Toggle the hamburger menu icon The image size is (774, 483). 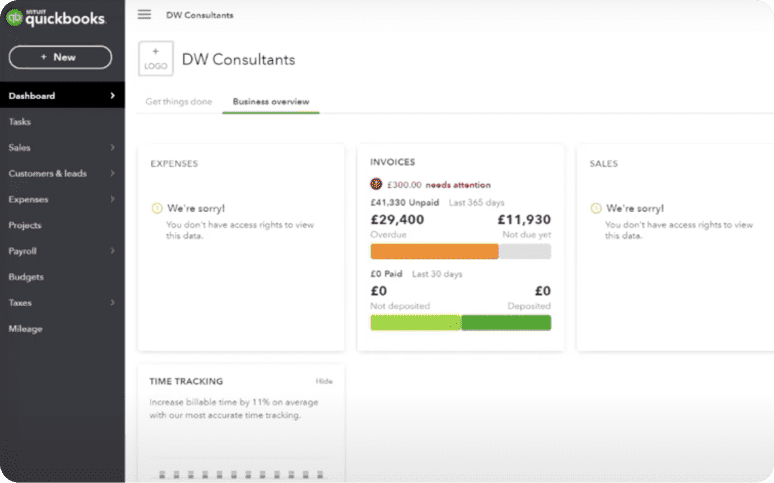pos(144,14)
